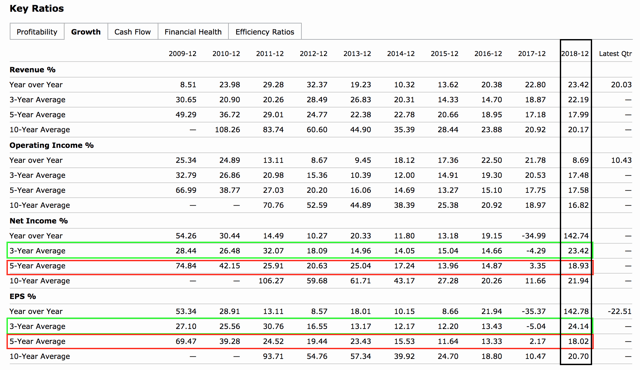Switch to the Efficiency Ratios tab
Viewport: 640px width, 370px height.
tap(265, 32)
